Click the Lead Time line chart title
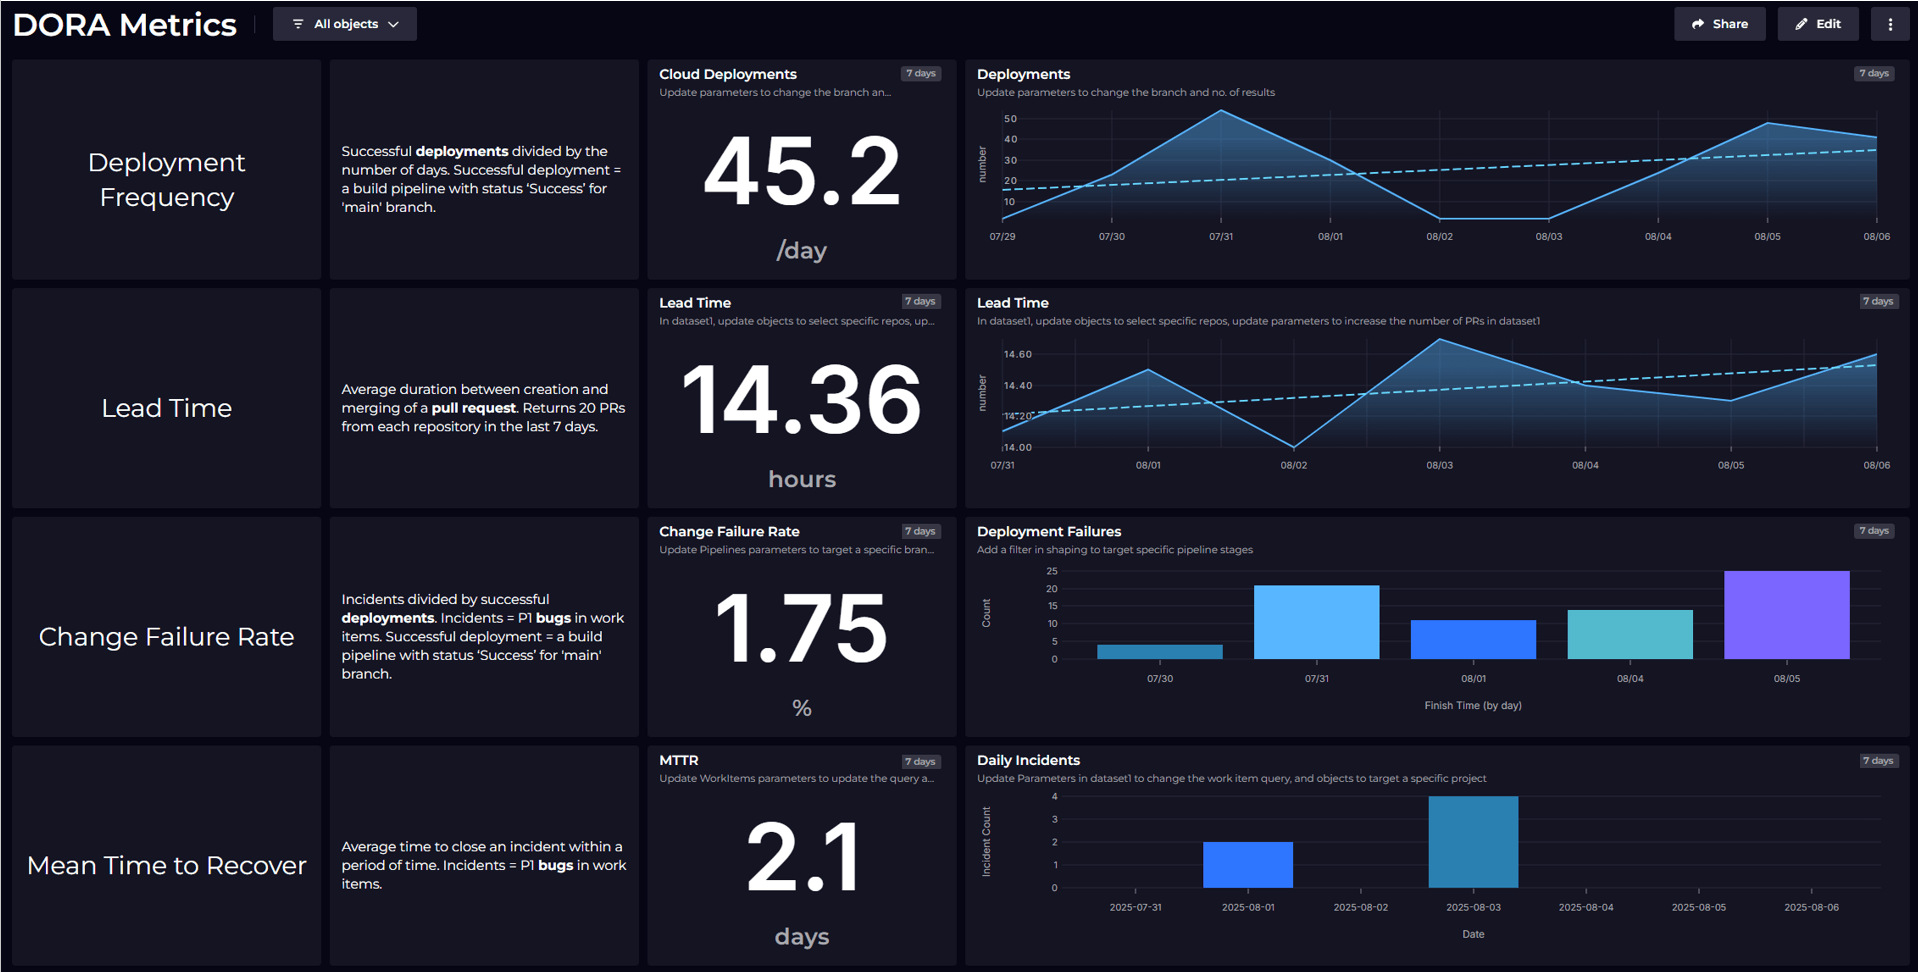 (x=1012, y=303)
